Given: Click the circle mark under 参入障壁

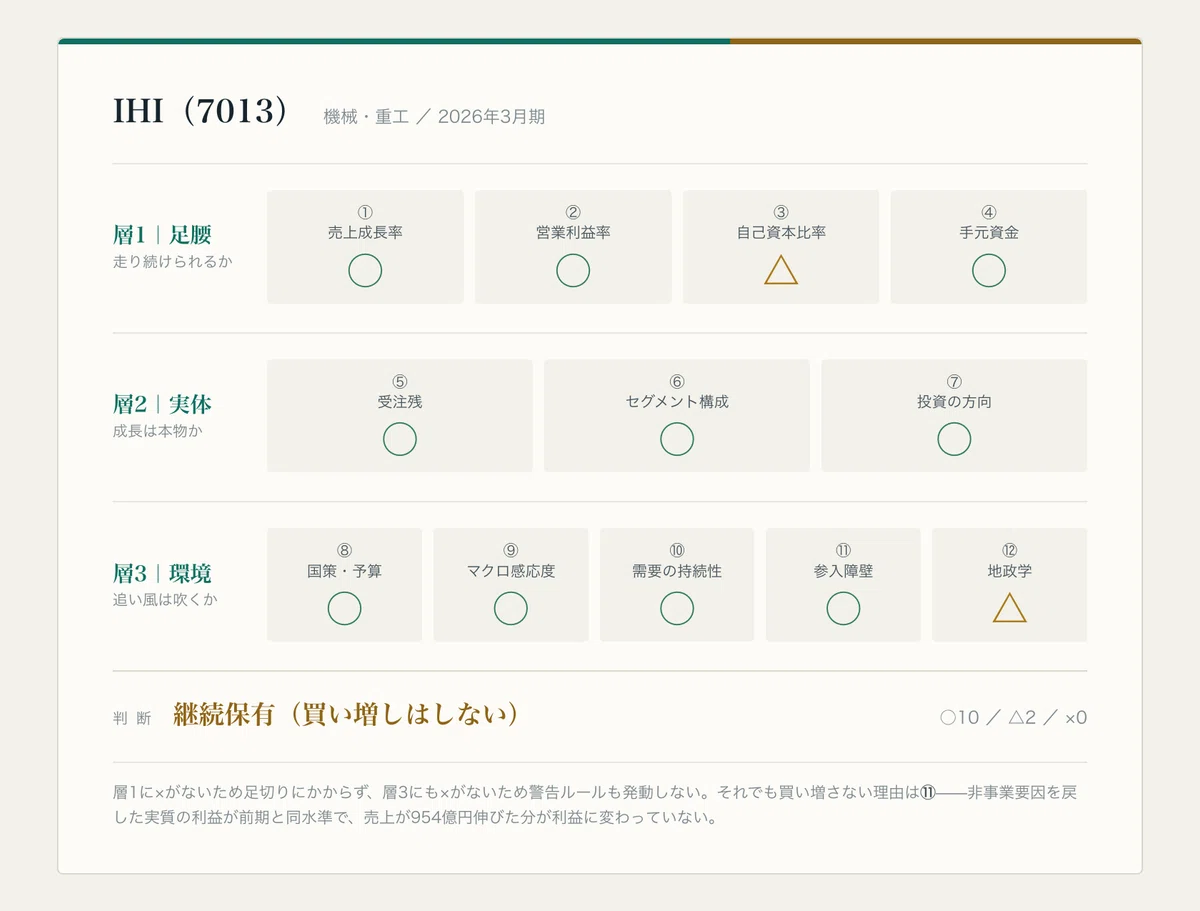Looking at the screenshot, I should pos(843,608).
